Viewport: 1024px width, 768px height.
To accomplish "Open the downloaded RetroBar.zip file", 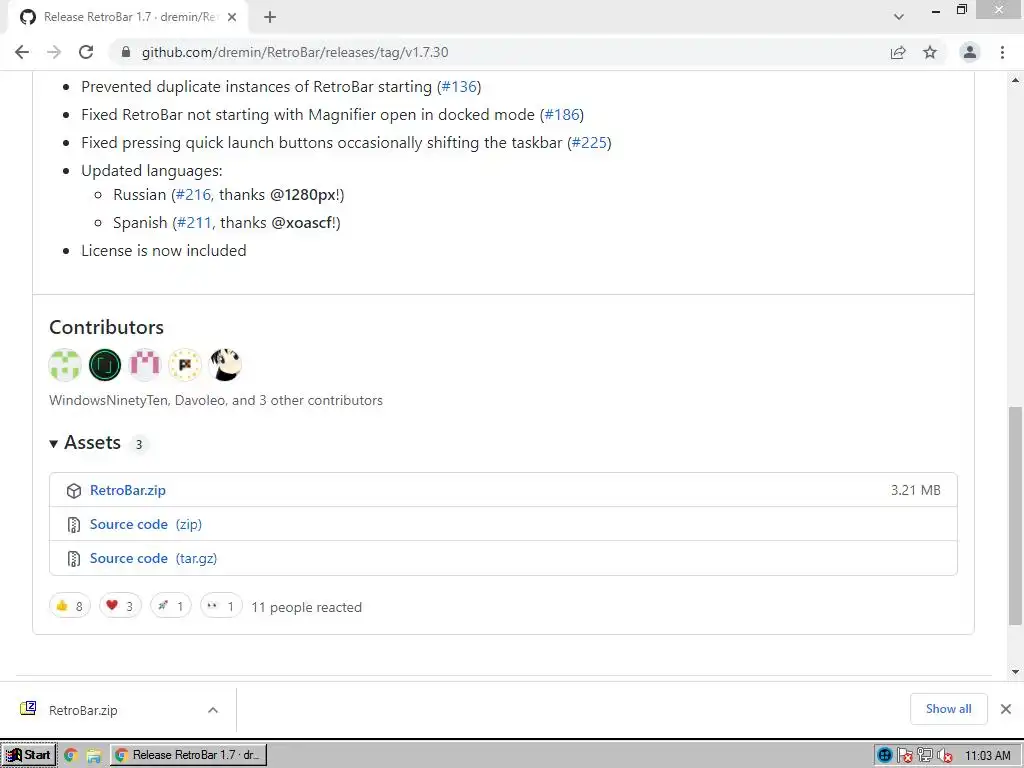I will [x=83, y=711].
